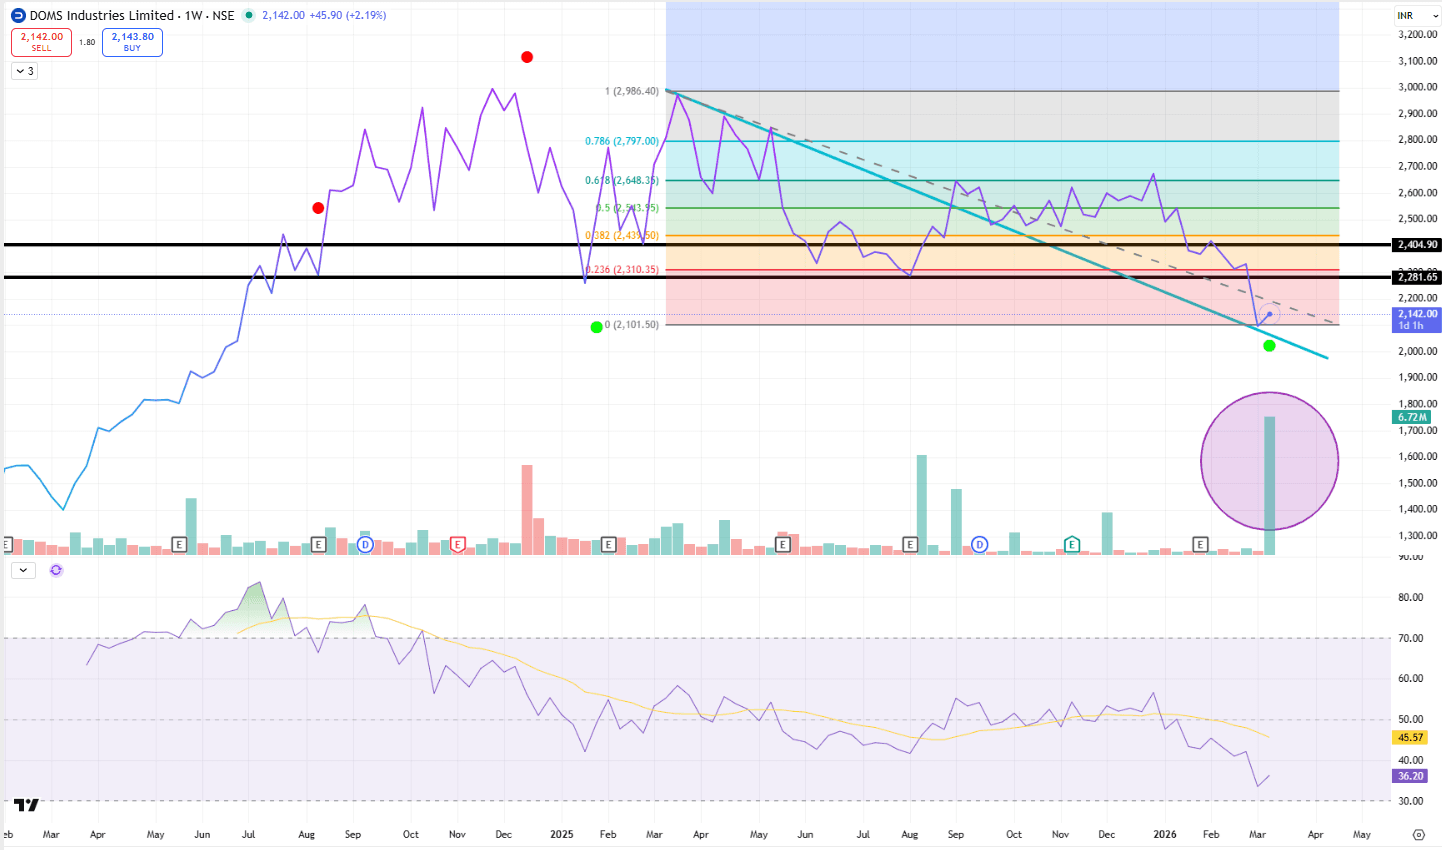1442x850 pixels.
Task: Click the tall volume bar of March 2026
Action: point(1270,485)
